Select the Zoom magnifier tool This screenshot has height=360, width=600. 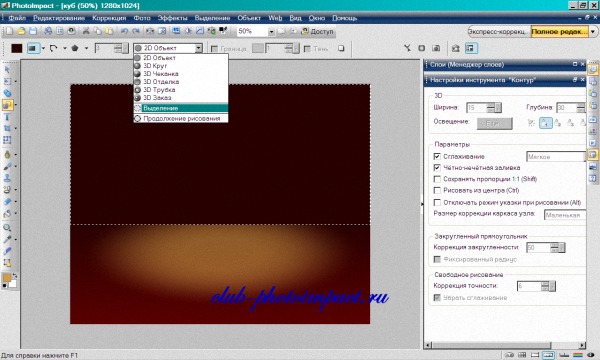tap(7, 228)
